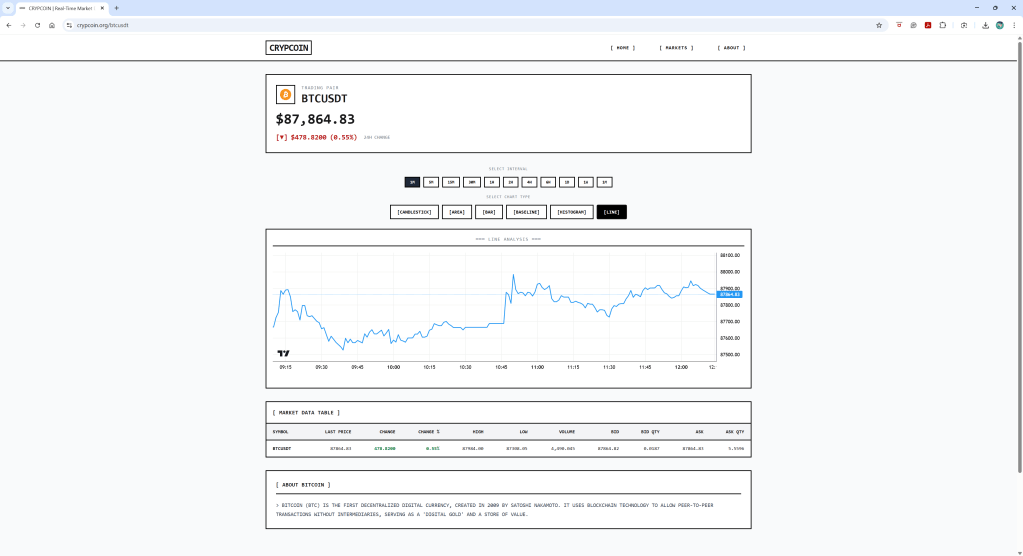
Task: Click the Bitcoin logo icon
Action: [285, 95]
